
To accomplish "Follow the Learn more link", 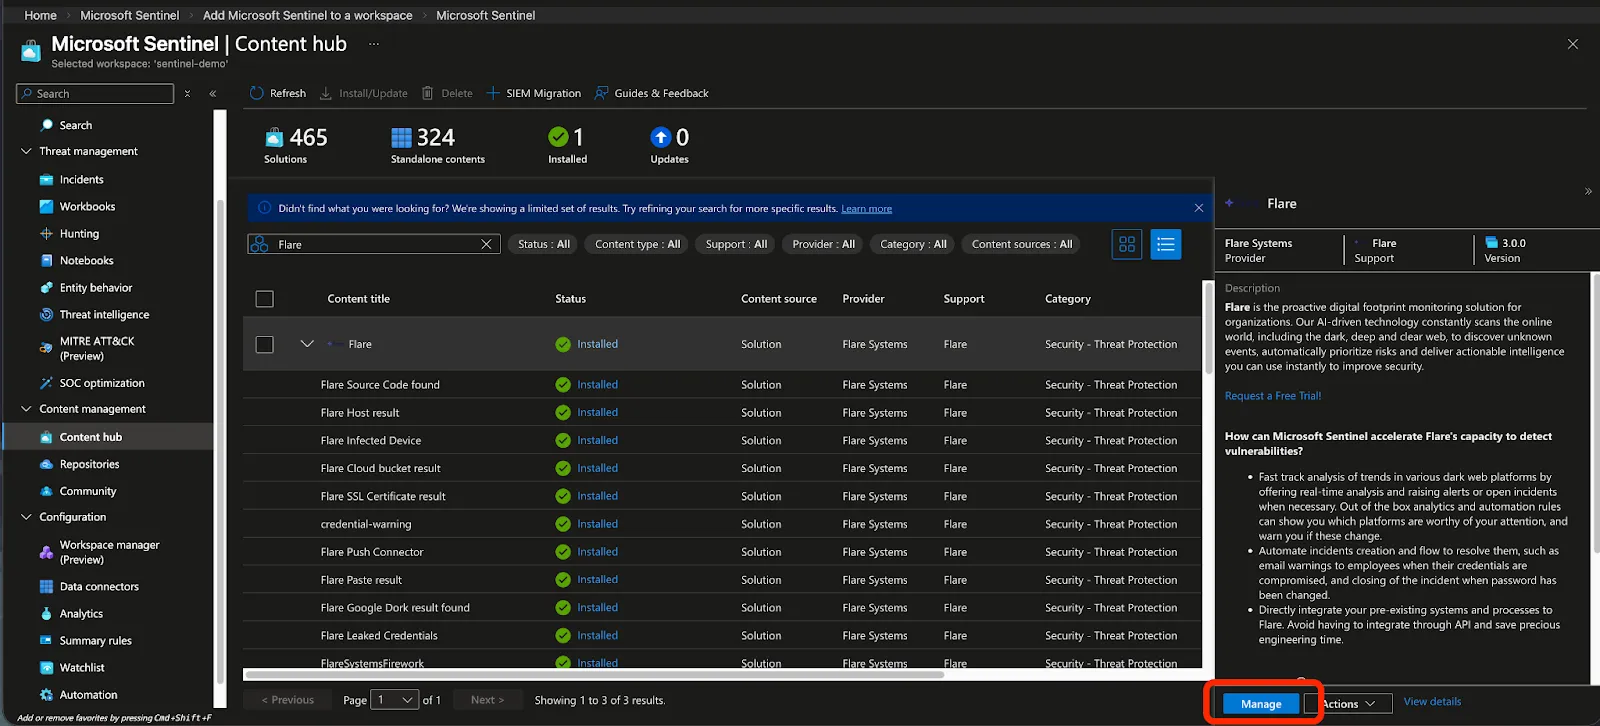I will pos(866,209).
